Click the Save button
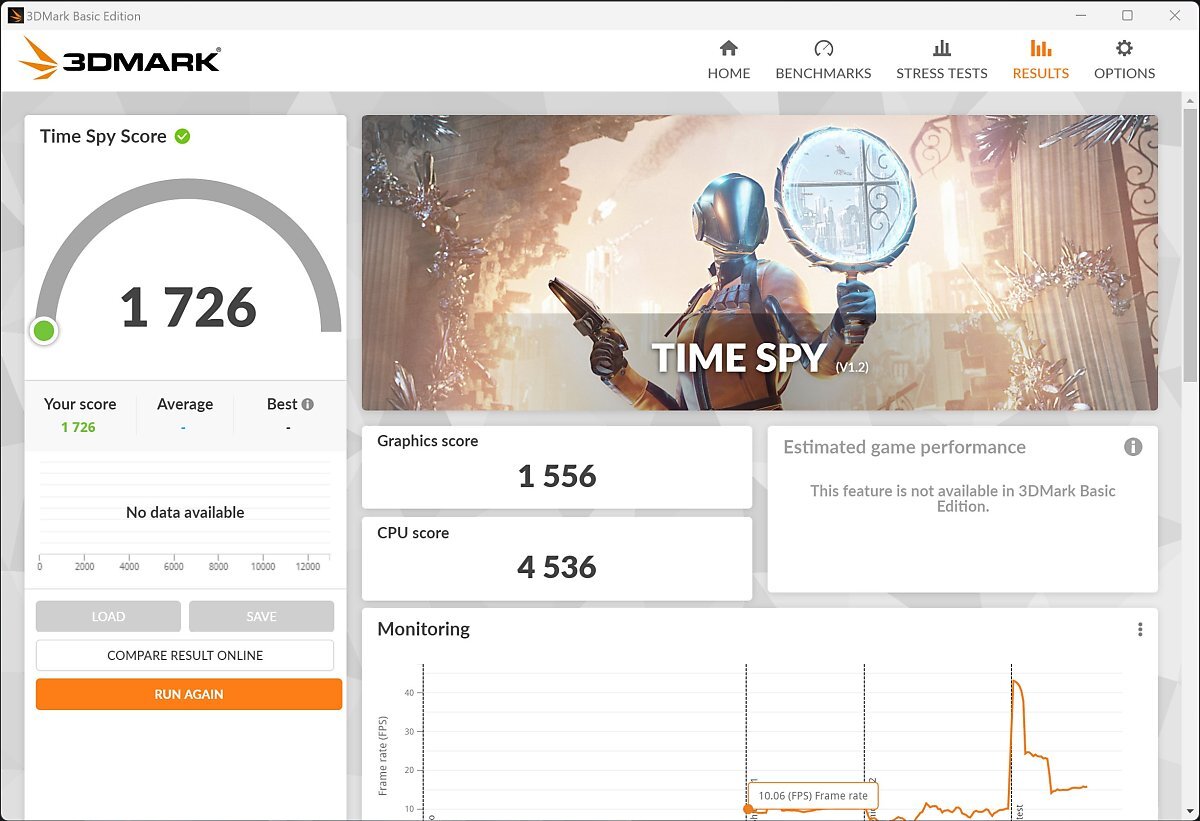The image size is (1200, 821). (x=261, y=616)
